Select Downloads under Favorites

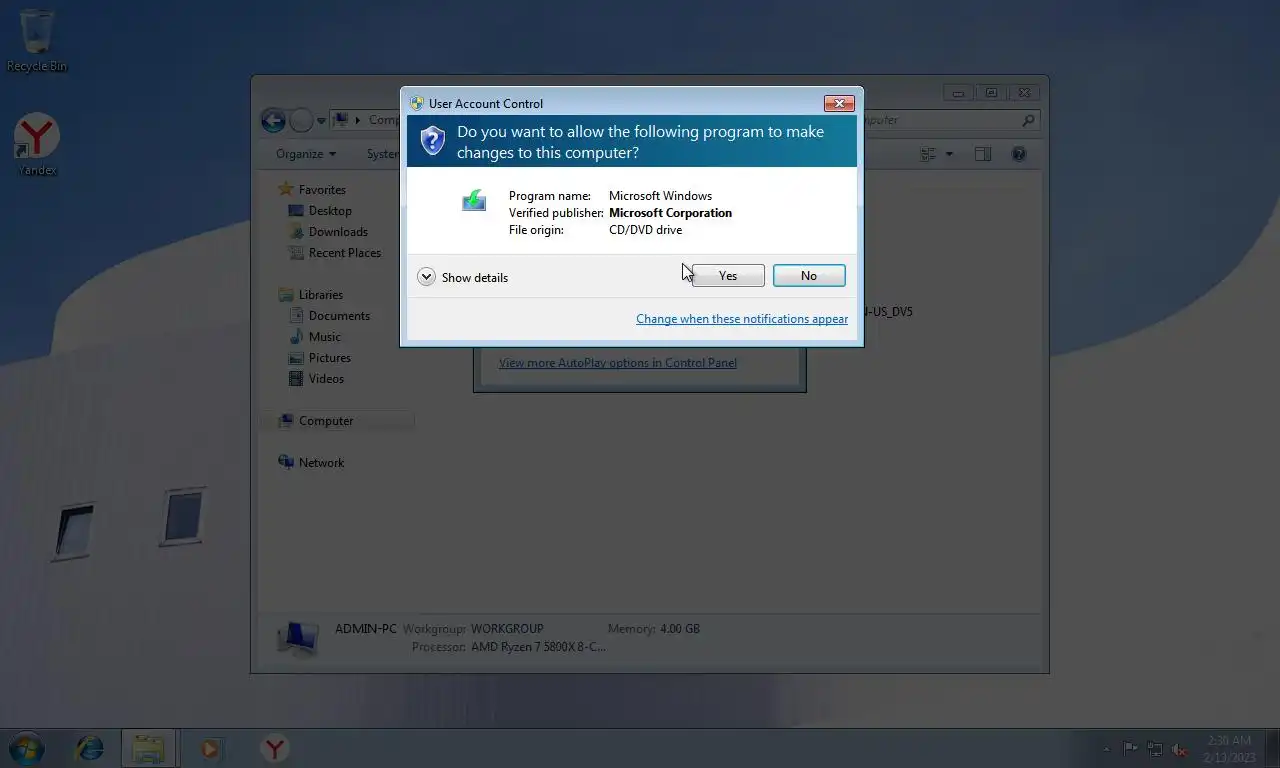tap(328, 232)
